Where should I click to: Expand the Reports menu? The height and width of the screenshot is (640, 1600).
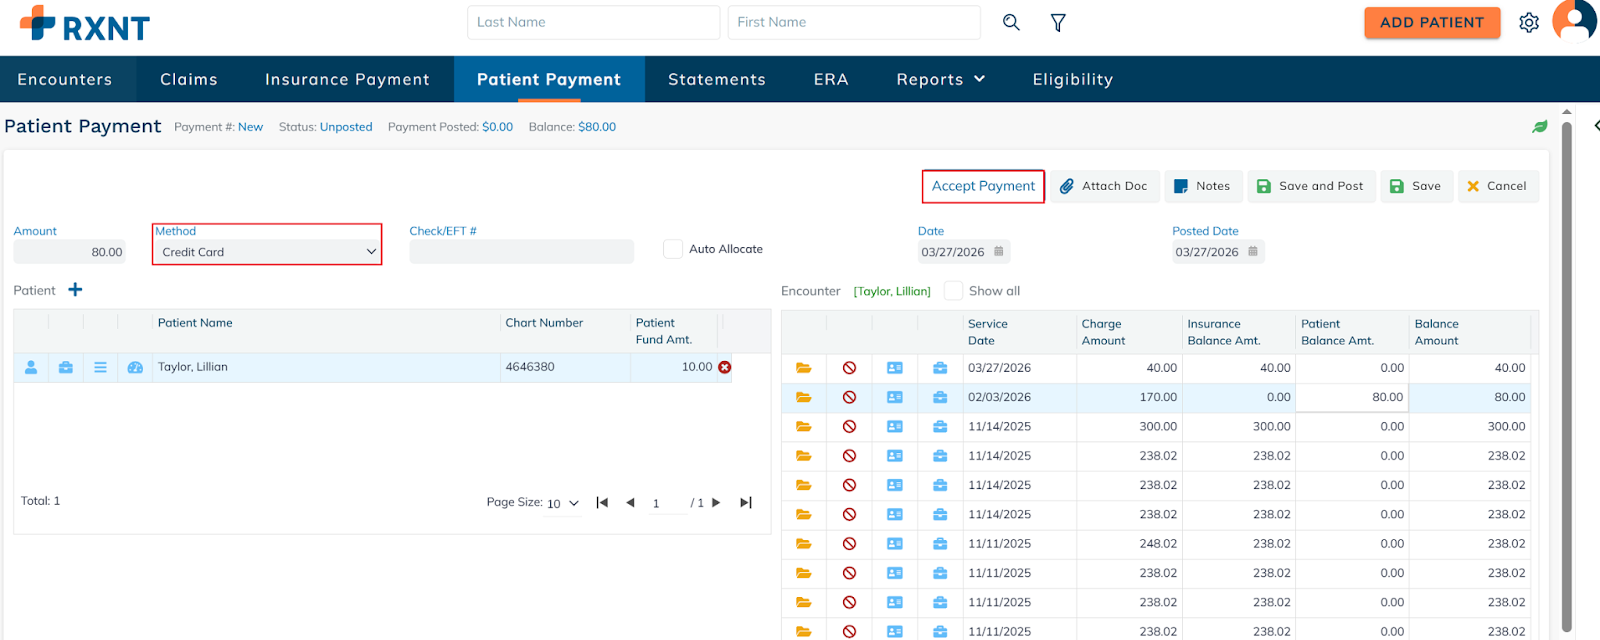[940, 79]
